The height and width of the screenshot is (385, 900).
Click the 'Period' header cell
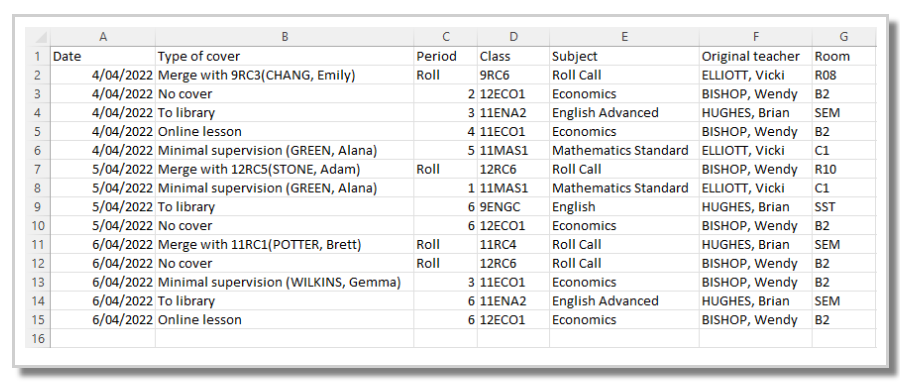click(445, 56)
